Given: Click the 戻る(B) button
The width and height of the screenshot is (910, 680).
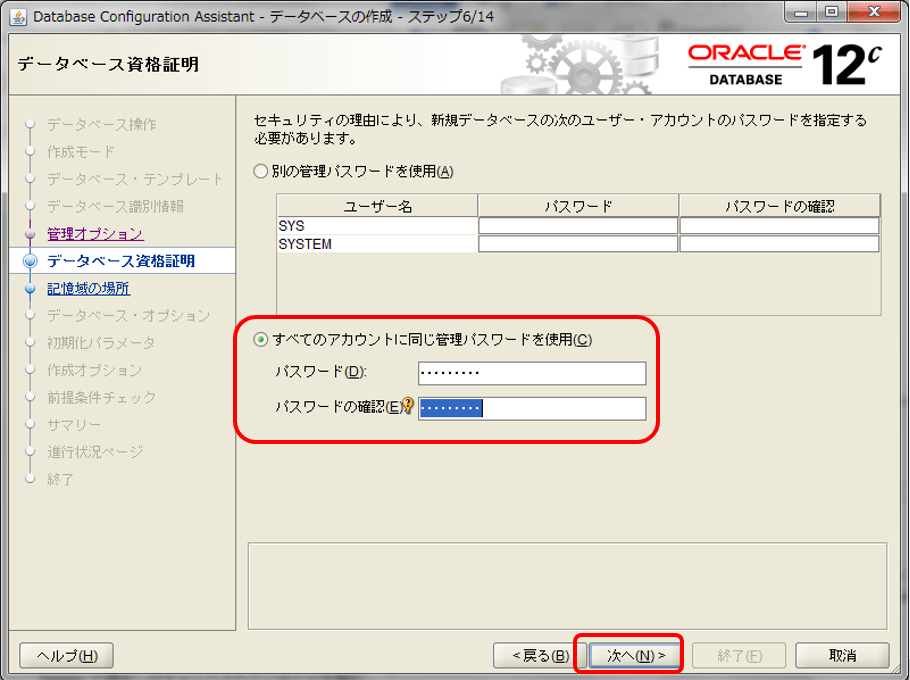Looking at the screenshot, I should click(x=540, y=656).
